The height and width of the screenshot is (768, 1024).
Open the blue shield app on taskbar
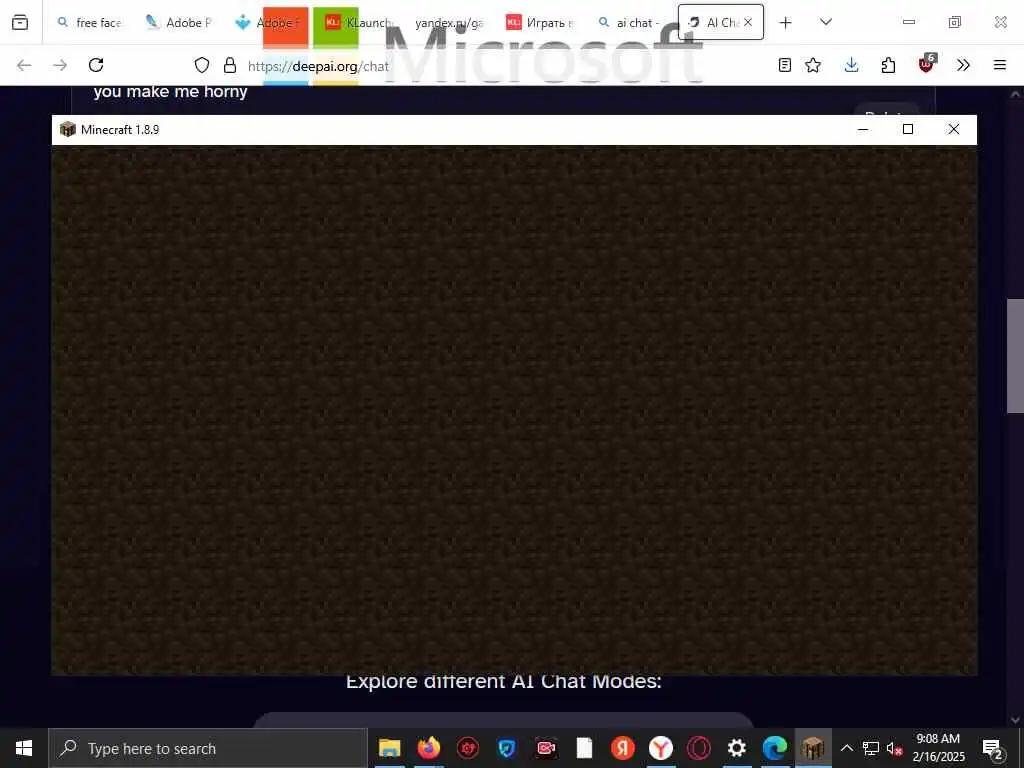(x=506, y=748)
